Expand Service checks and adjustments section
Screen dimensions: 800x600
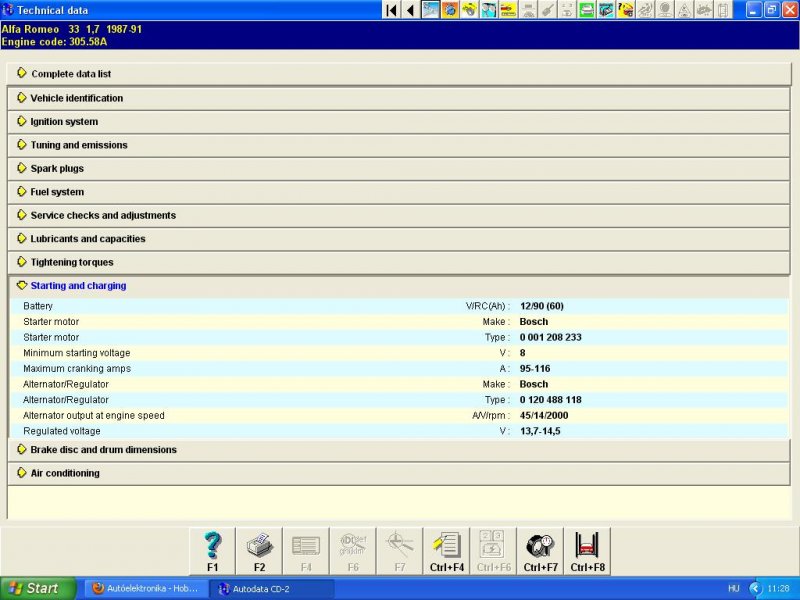coord(399,215)
